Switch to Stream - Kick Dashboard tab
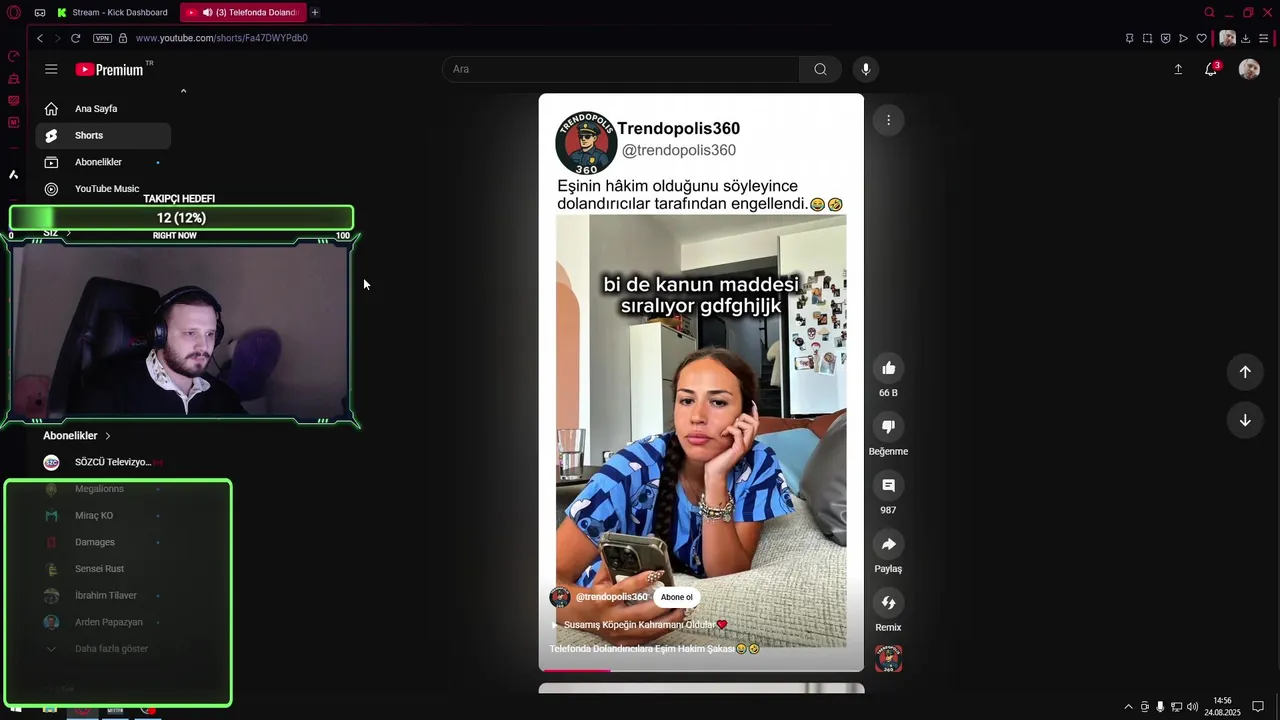 click(112, 12)
